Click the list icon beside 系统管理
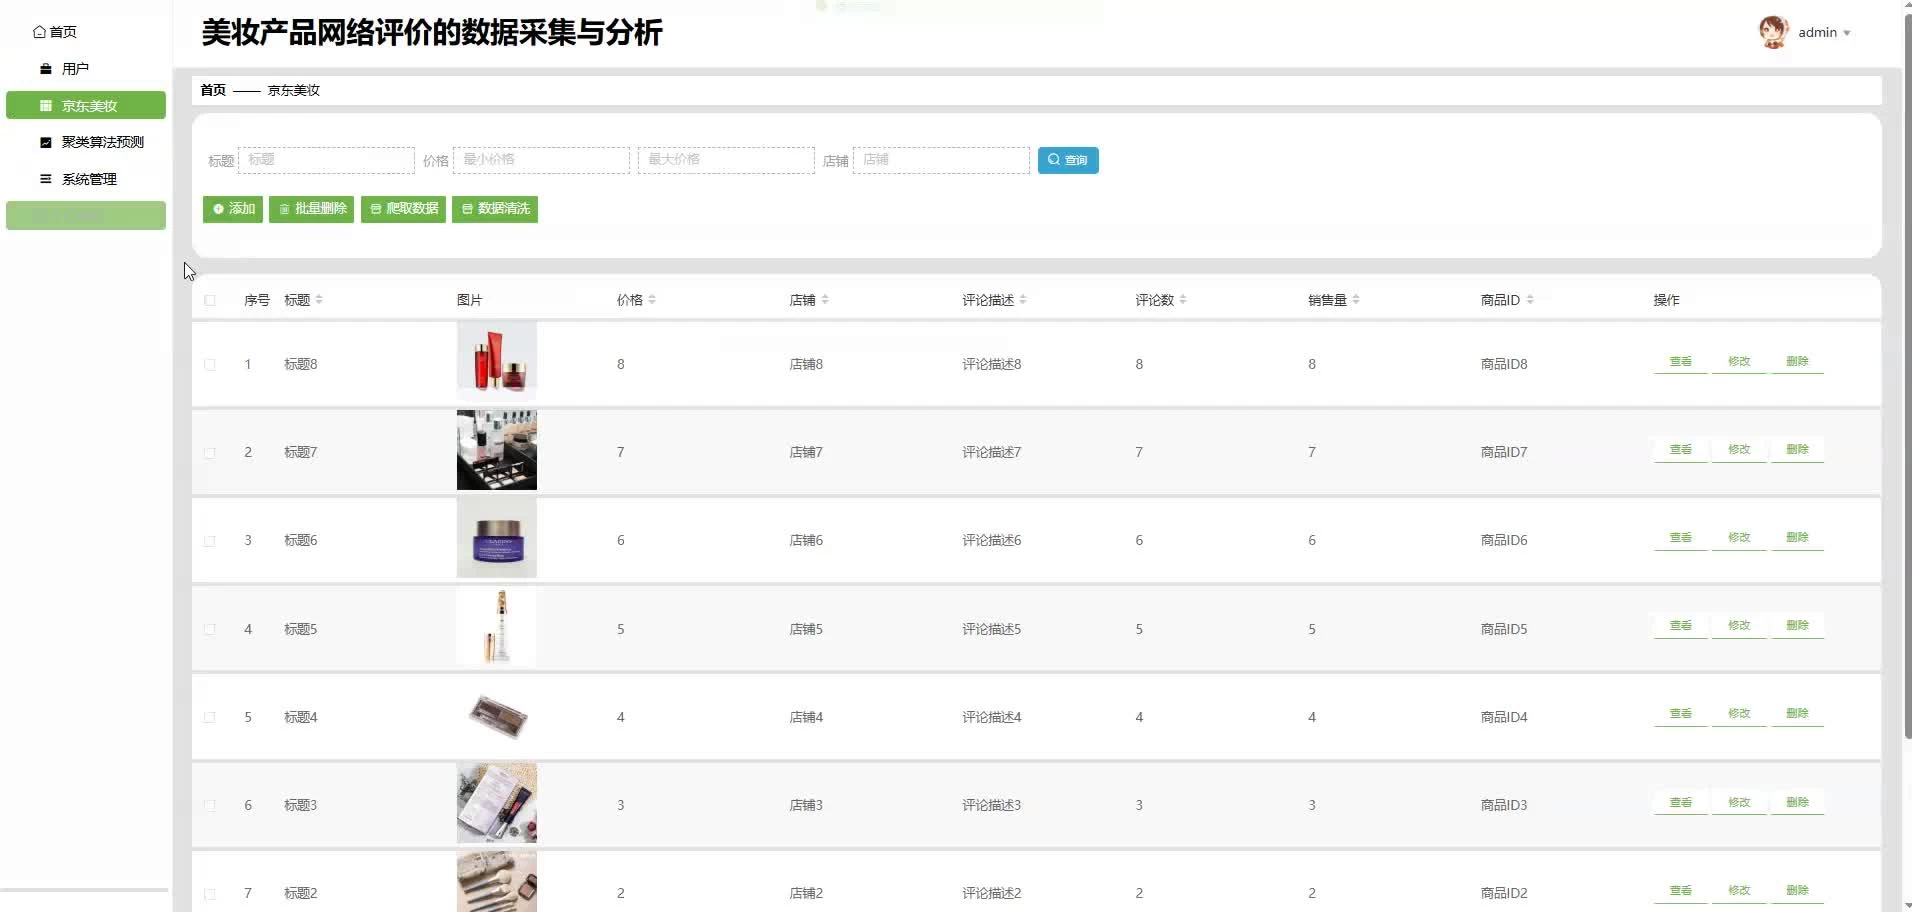The image size is (1912, 912). pos(45,179)
